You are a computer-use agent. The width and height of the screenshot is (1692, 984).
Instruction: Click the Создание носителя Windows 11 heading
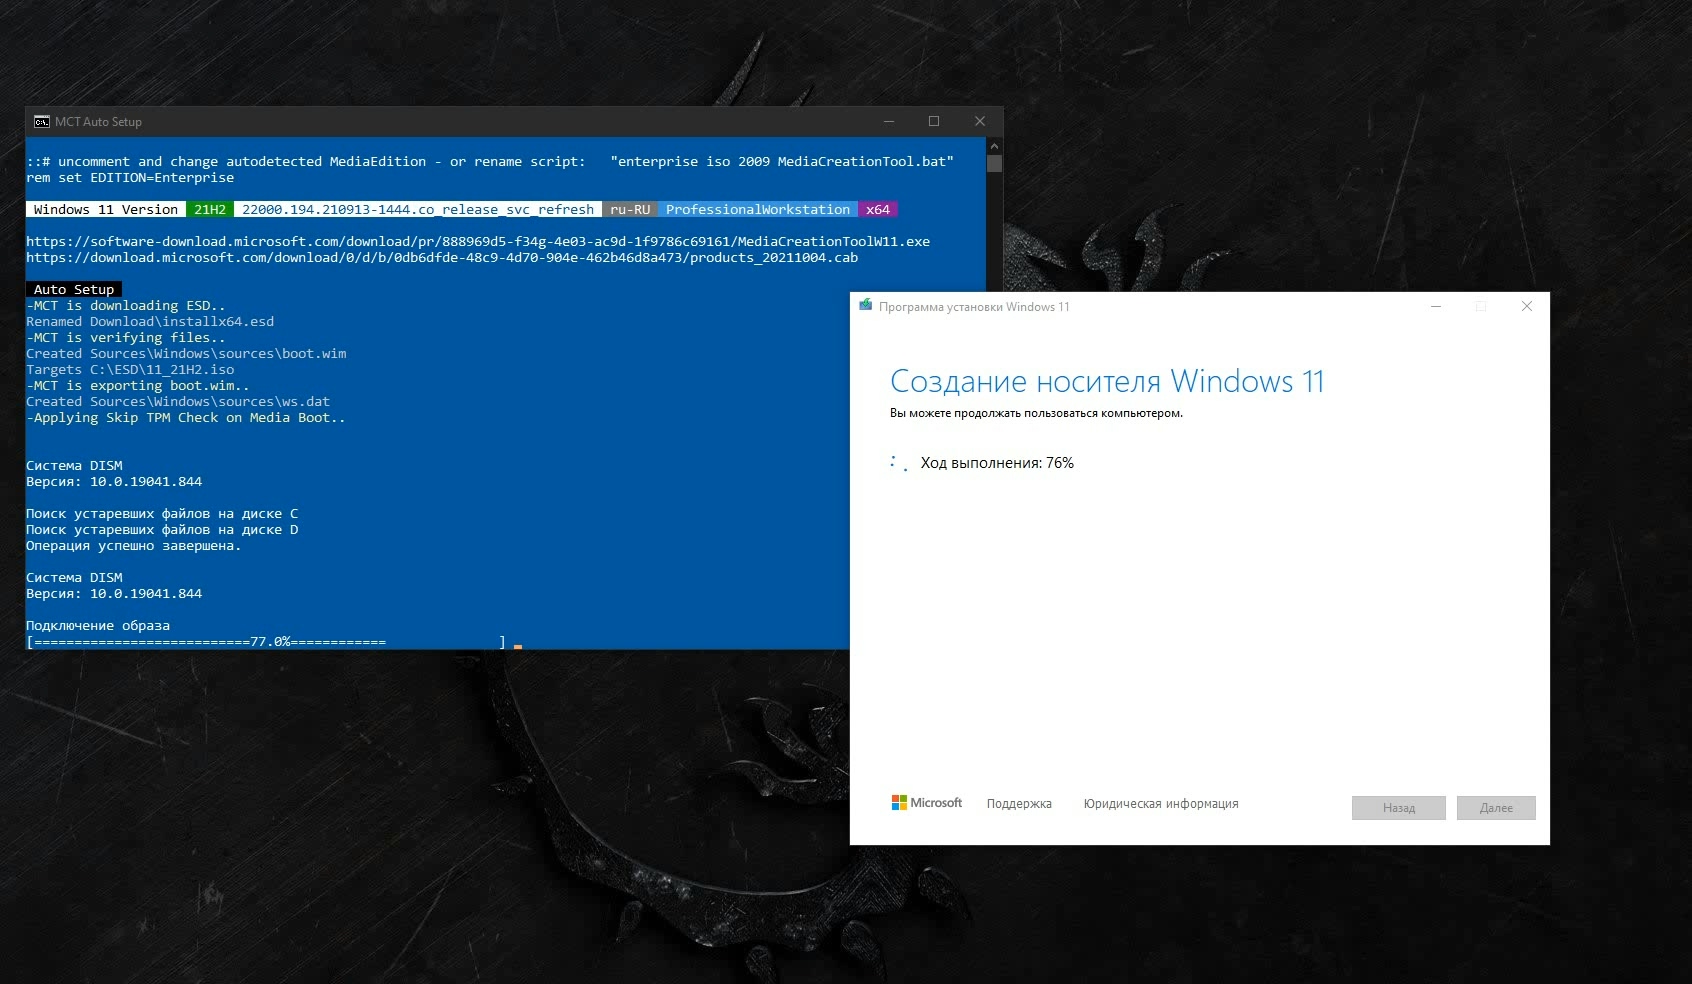(x=1107, y=381)
